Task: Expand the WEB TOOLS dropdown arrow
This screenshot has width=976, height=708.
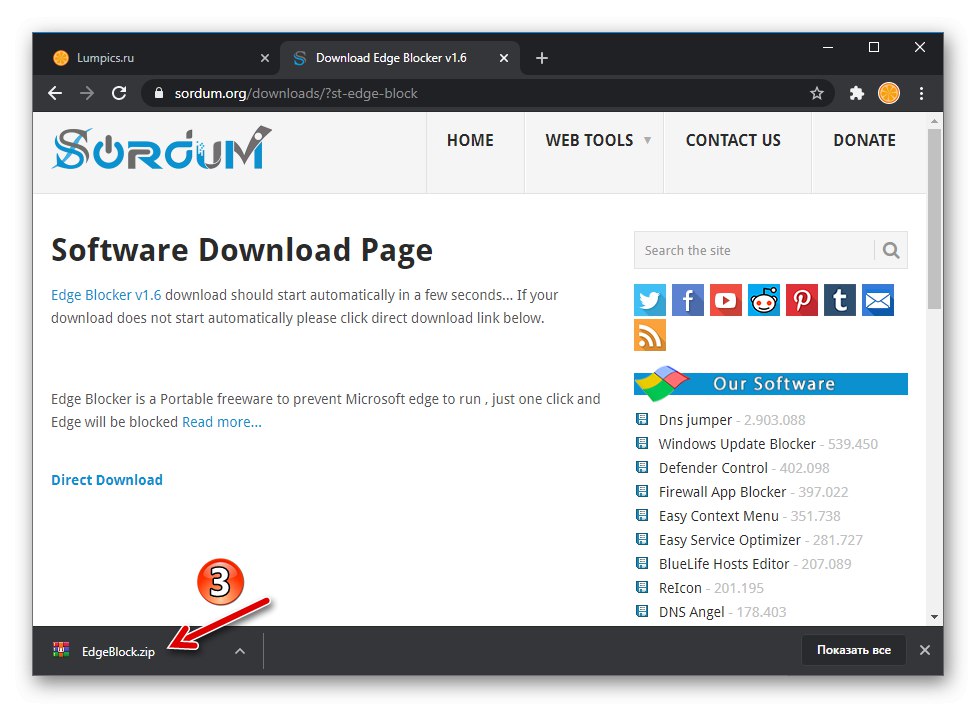Action: click(647, 140)
